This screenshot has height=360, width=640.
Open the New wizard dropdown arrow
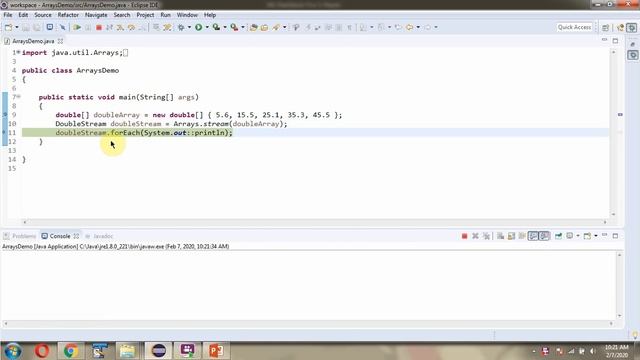[x=17, y=27]
